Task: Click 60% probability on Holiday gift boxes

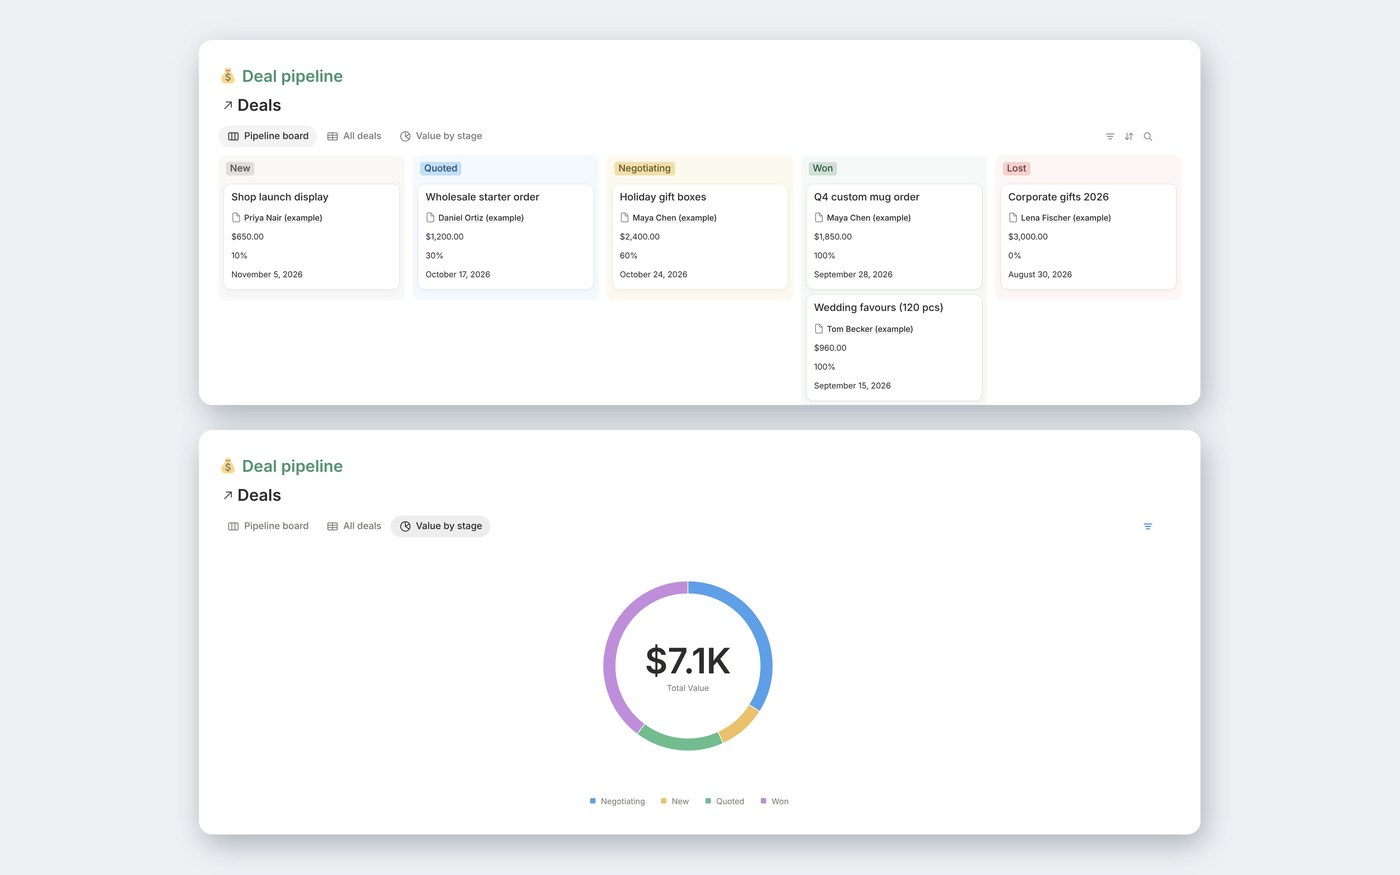Action: (629, 256)
